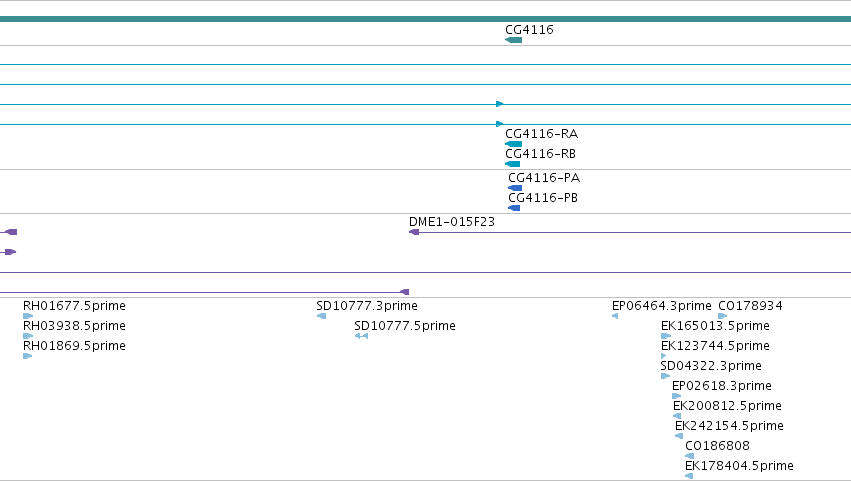Click the CO178934 EST label
Viewport: 851px width, 481px height.
tap(750, 306)
